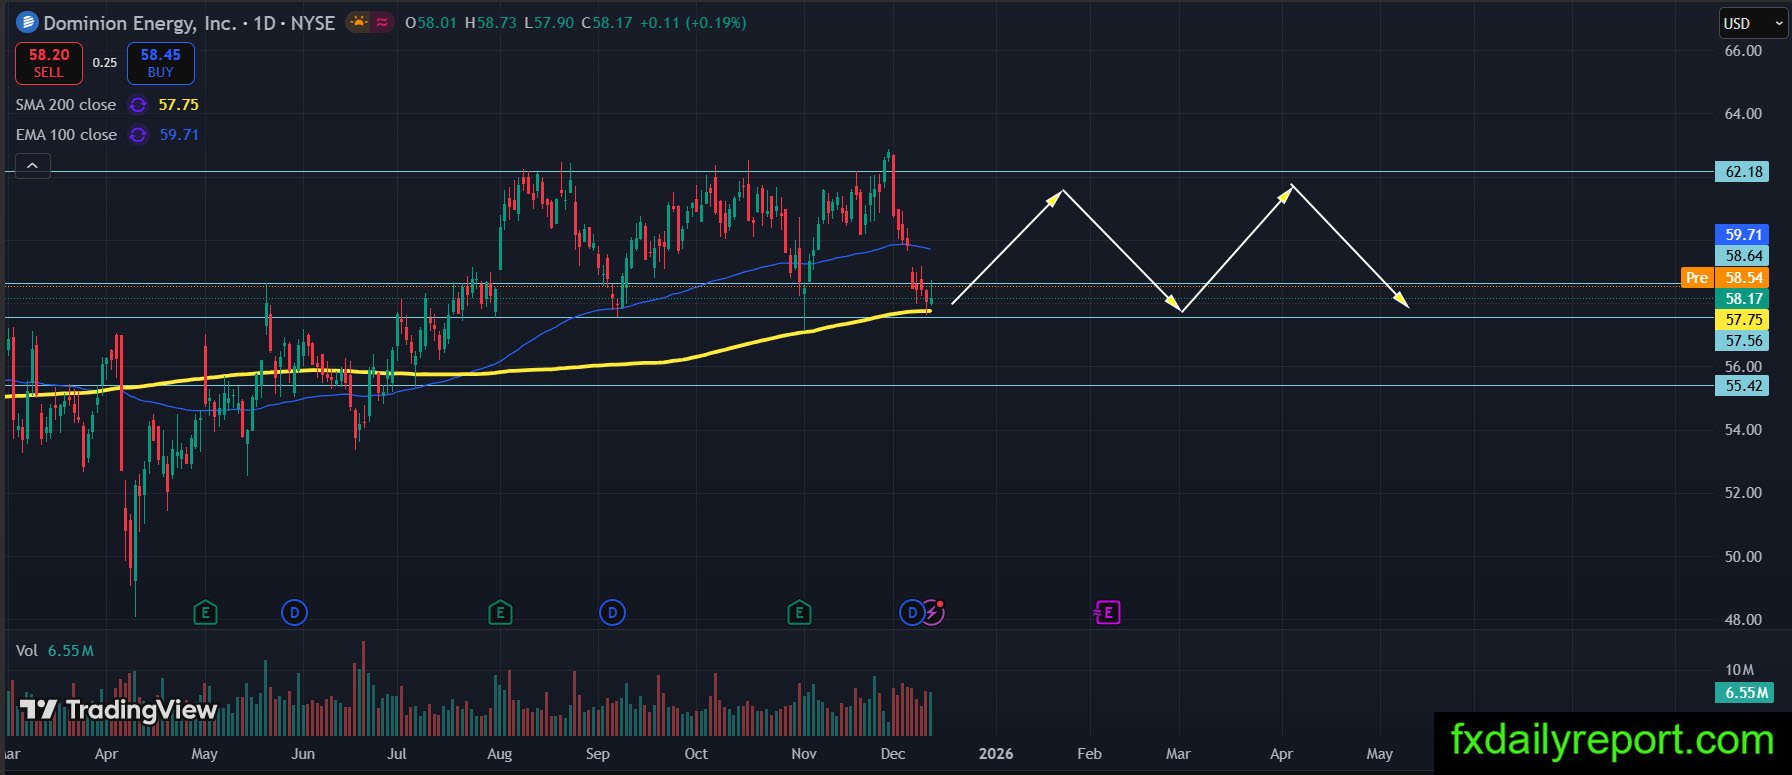
Task: Click the open value O58.01
Action: (x=431, y=23)
